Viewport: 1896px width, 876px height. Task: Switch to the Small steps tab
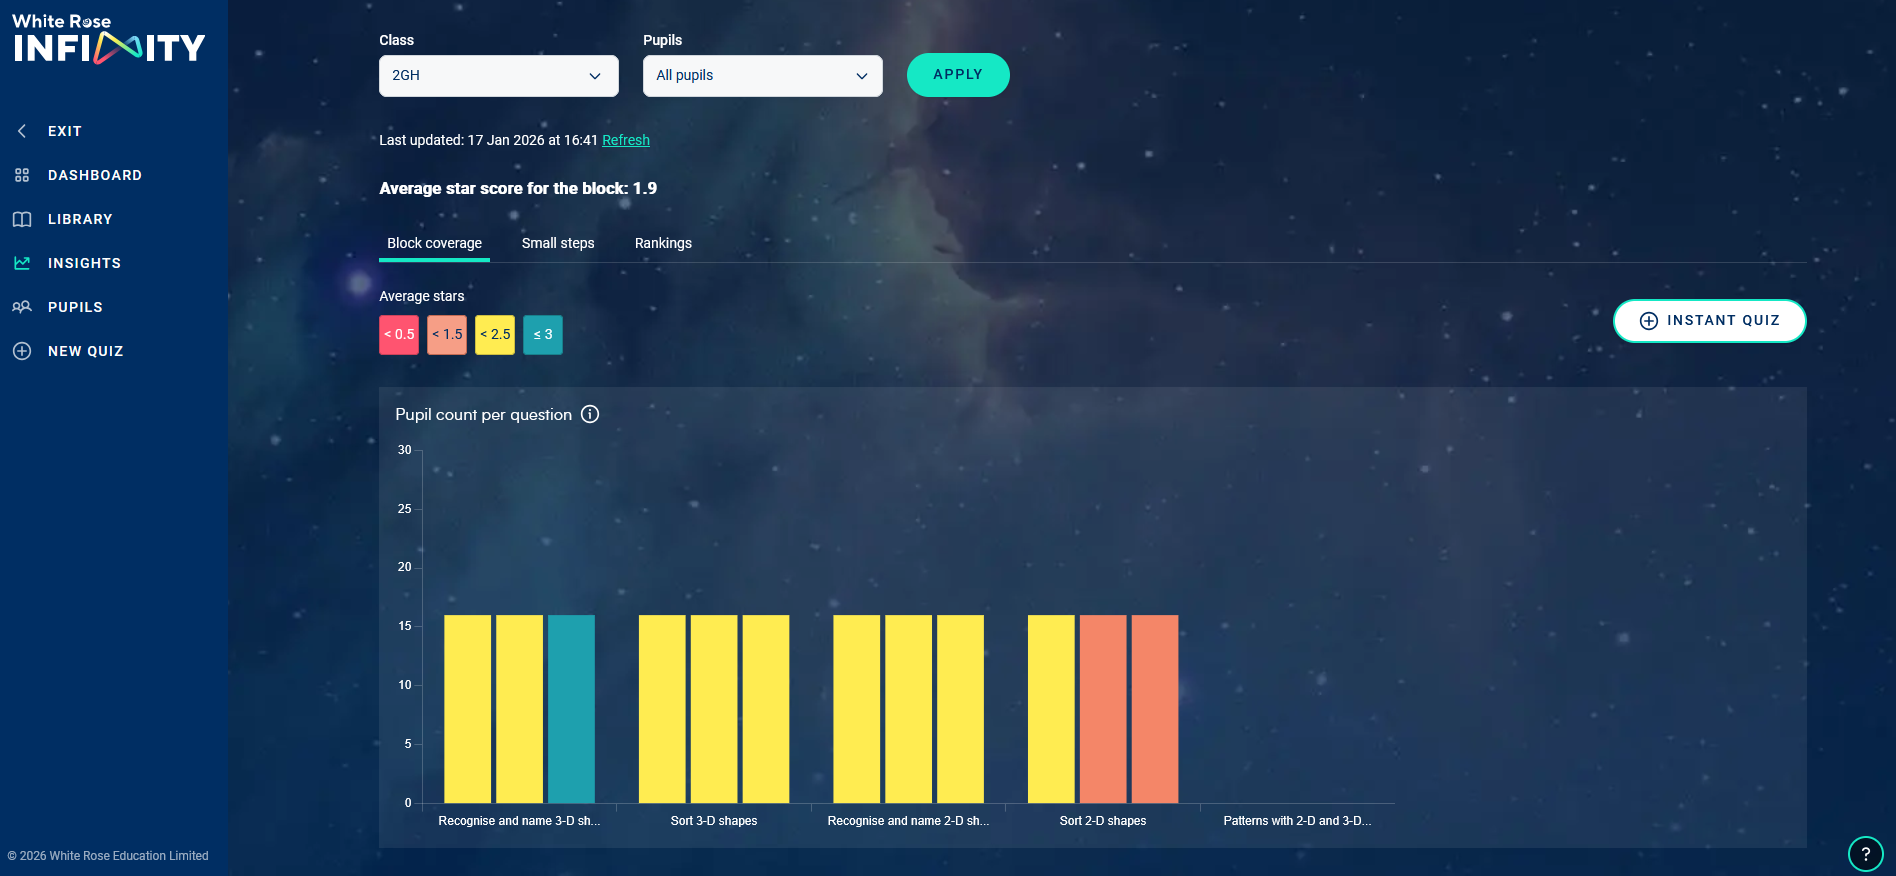[x=558, y=243]
